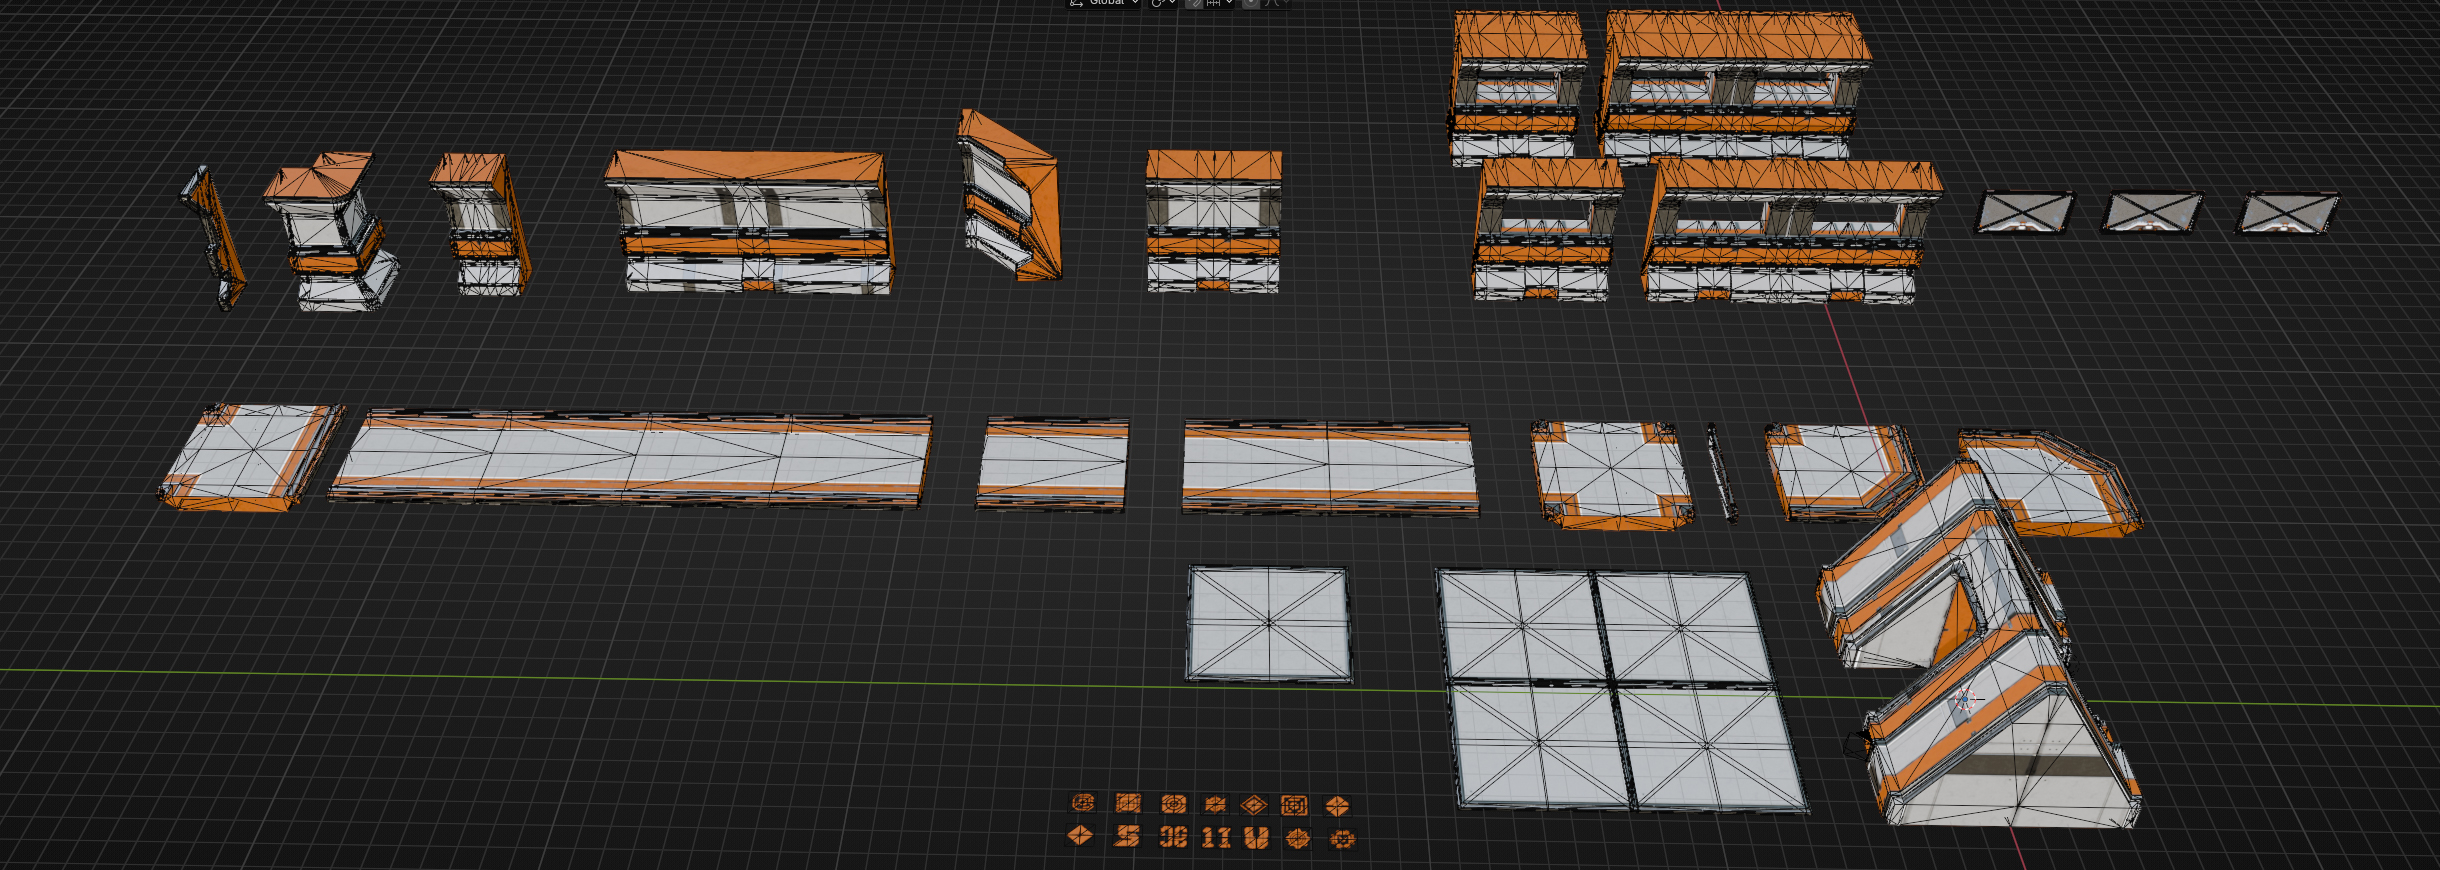
Task: Select the longest orange-striped floor strip
Action: pos(630,458)
